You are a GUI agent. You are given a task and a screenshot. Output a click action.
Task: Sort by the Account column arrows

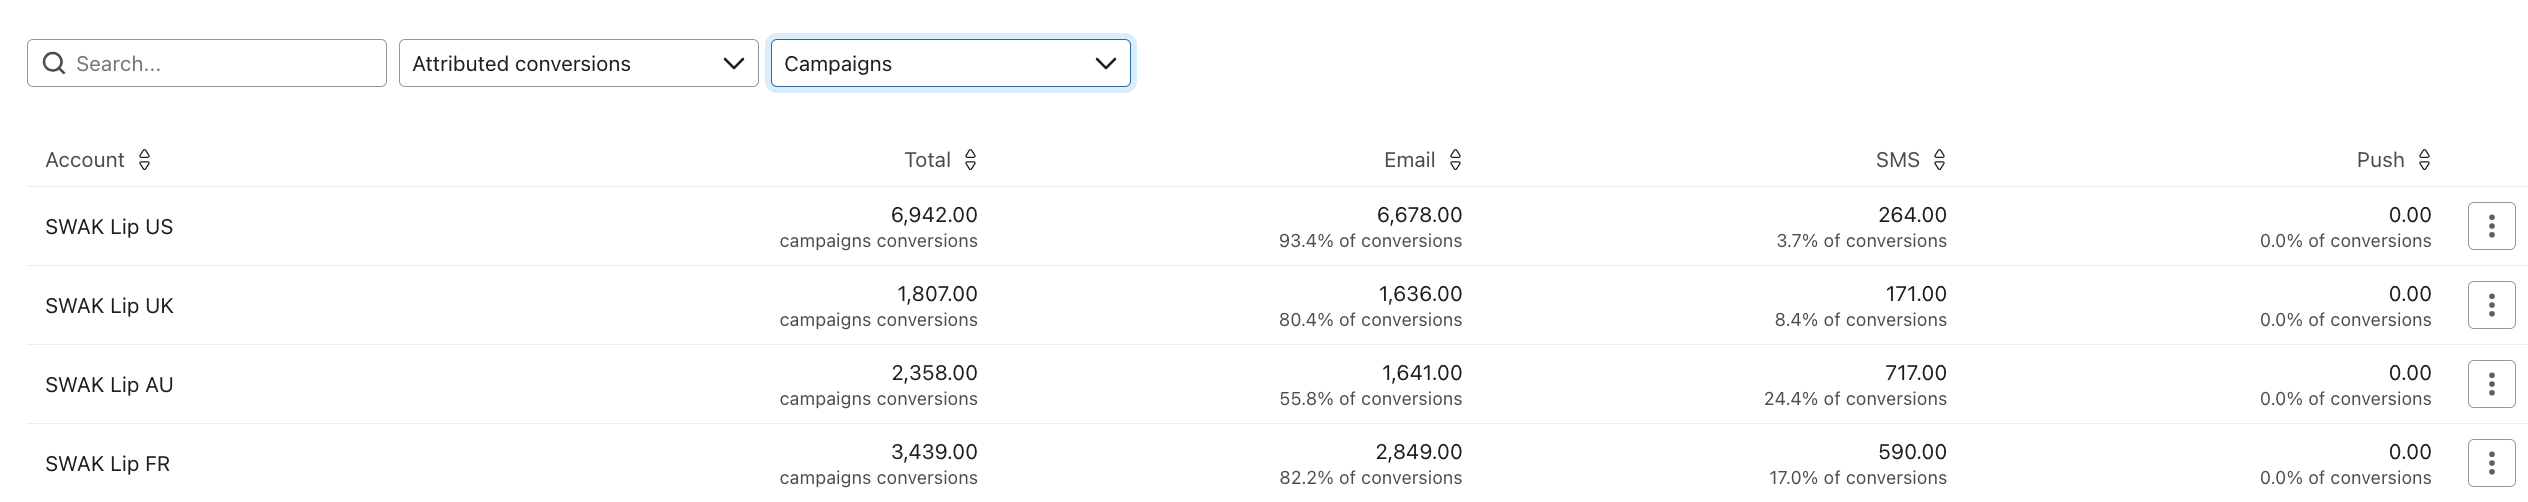(144, 160)
